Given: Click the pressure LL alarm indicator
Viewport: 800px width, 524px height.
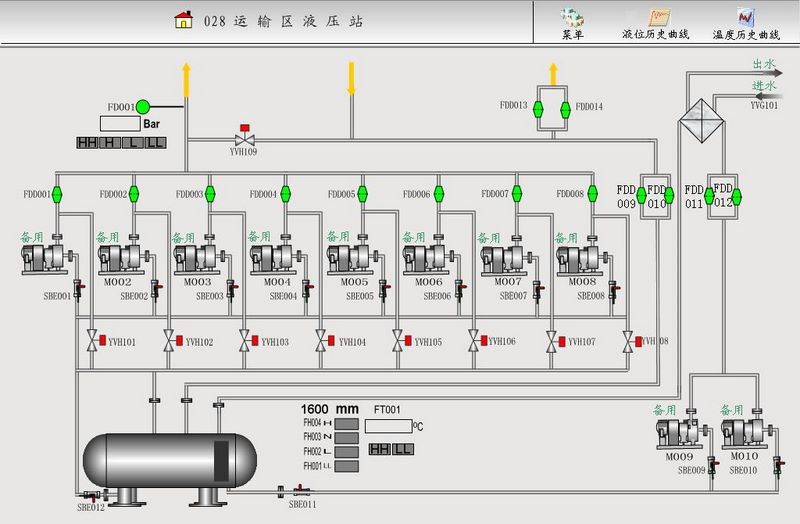Looking at the screenshot, I should click(156, 142).
